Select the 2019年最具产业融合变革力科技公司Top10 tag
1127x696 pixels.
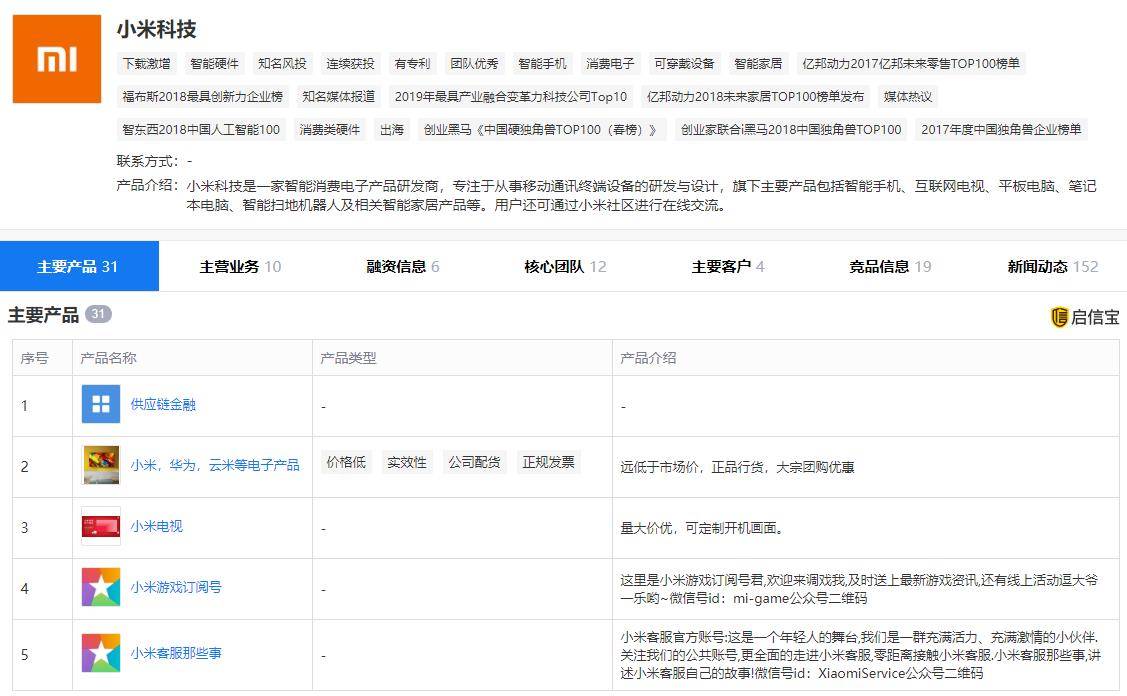[x=511, y=96]
